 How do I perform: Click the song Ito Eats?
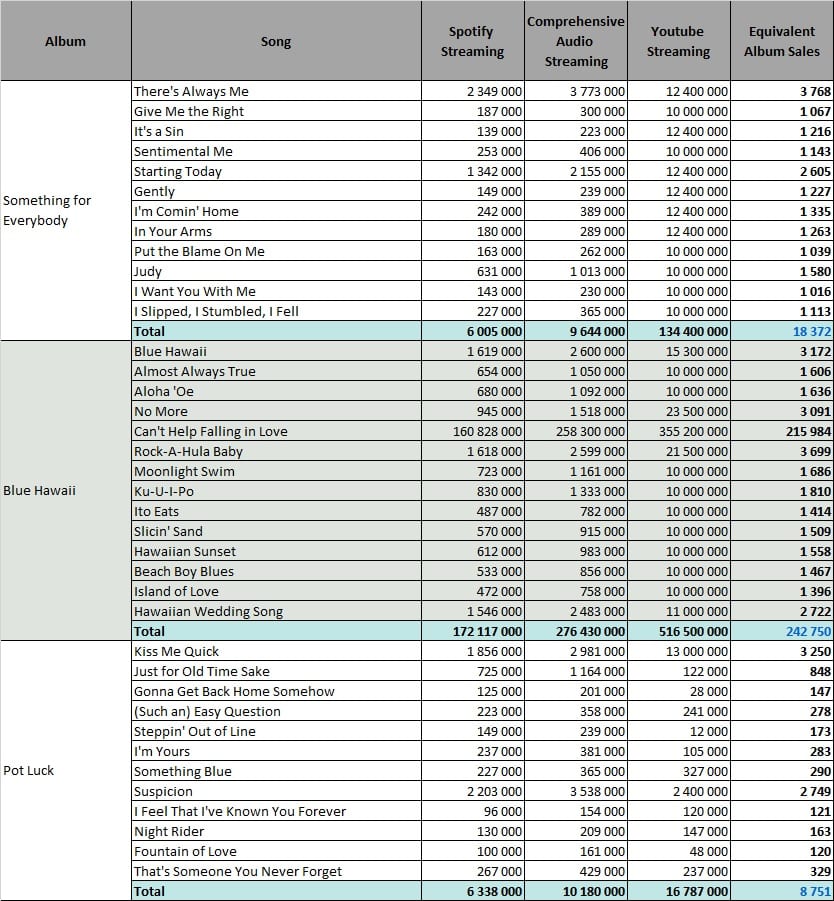click(276, 511)
